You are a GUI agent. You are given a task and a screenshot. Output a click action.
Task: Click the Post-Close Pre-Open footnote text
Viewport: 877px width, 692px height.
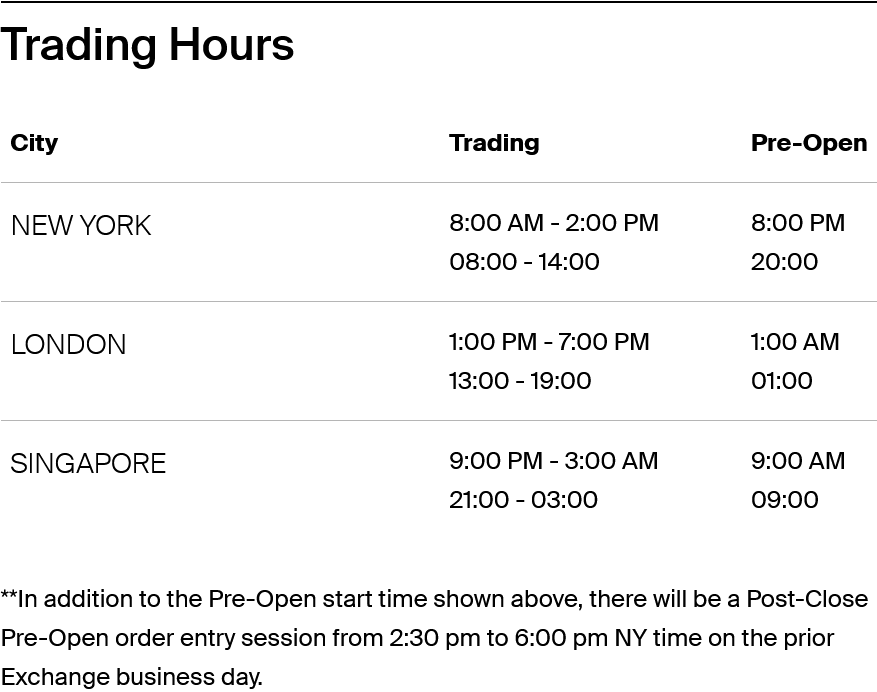[x=434, y=638]
